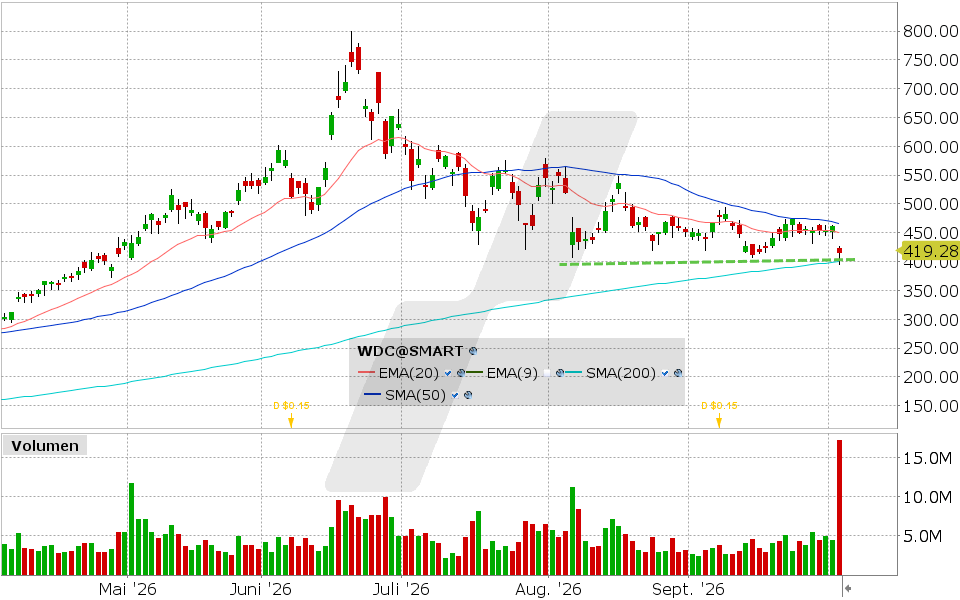Viewport: 960px width, 600px height.
Task: Click the WDC@SMART symbol label
Action: pyautogui.click(x=410, y=351)
